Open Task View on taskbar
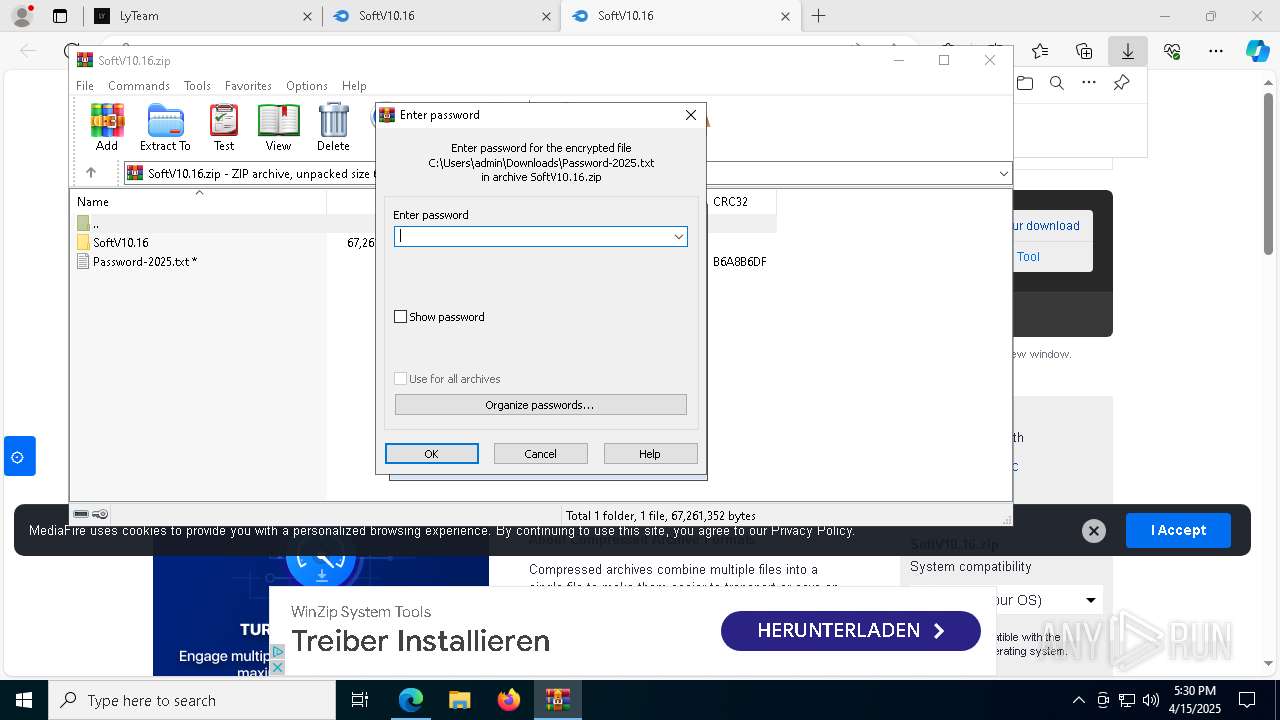Viewport: 1280px width, 720px height. pos(360,700)
